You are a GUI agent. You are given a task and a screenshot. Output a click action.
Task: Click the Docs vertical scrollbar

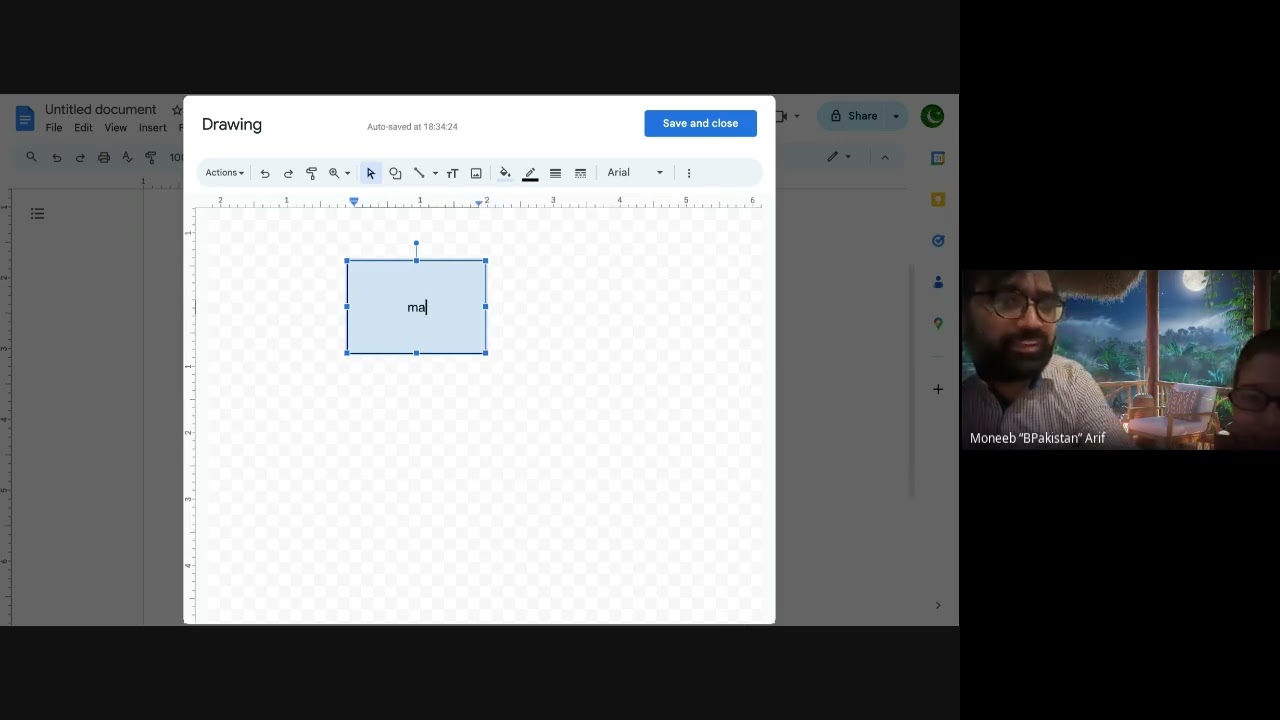coord(911,380)
